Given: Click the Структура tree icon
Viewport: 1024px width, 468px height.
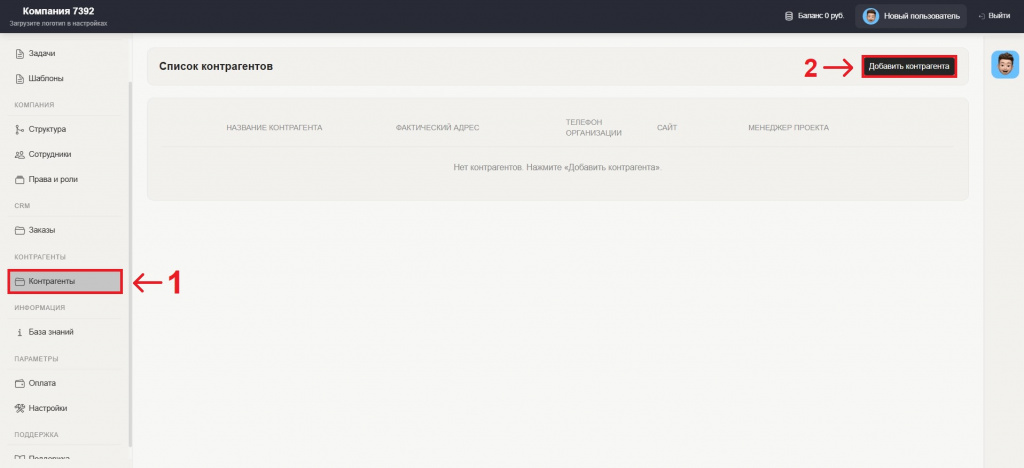Looking at the screenshot, I should click(20, 129).
